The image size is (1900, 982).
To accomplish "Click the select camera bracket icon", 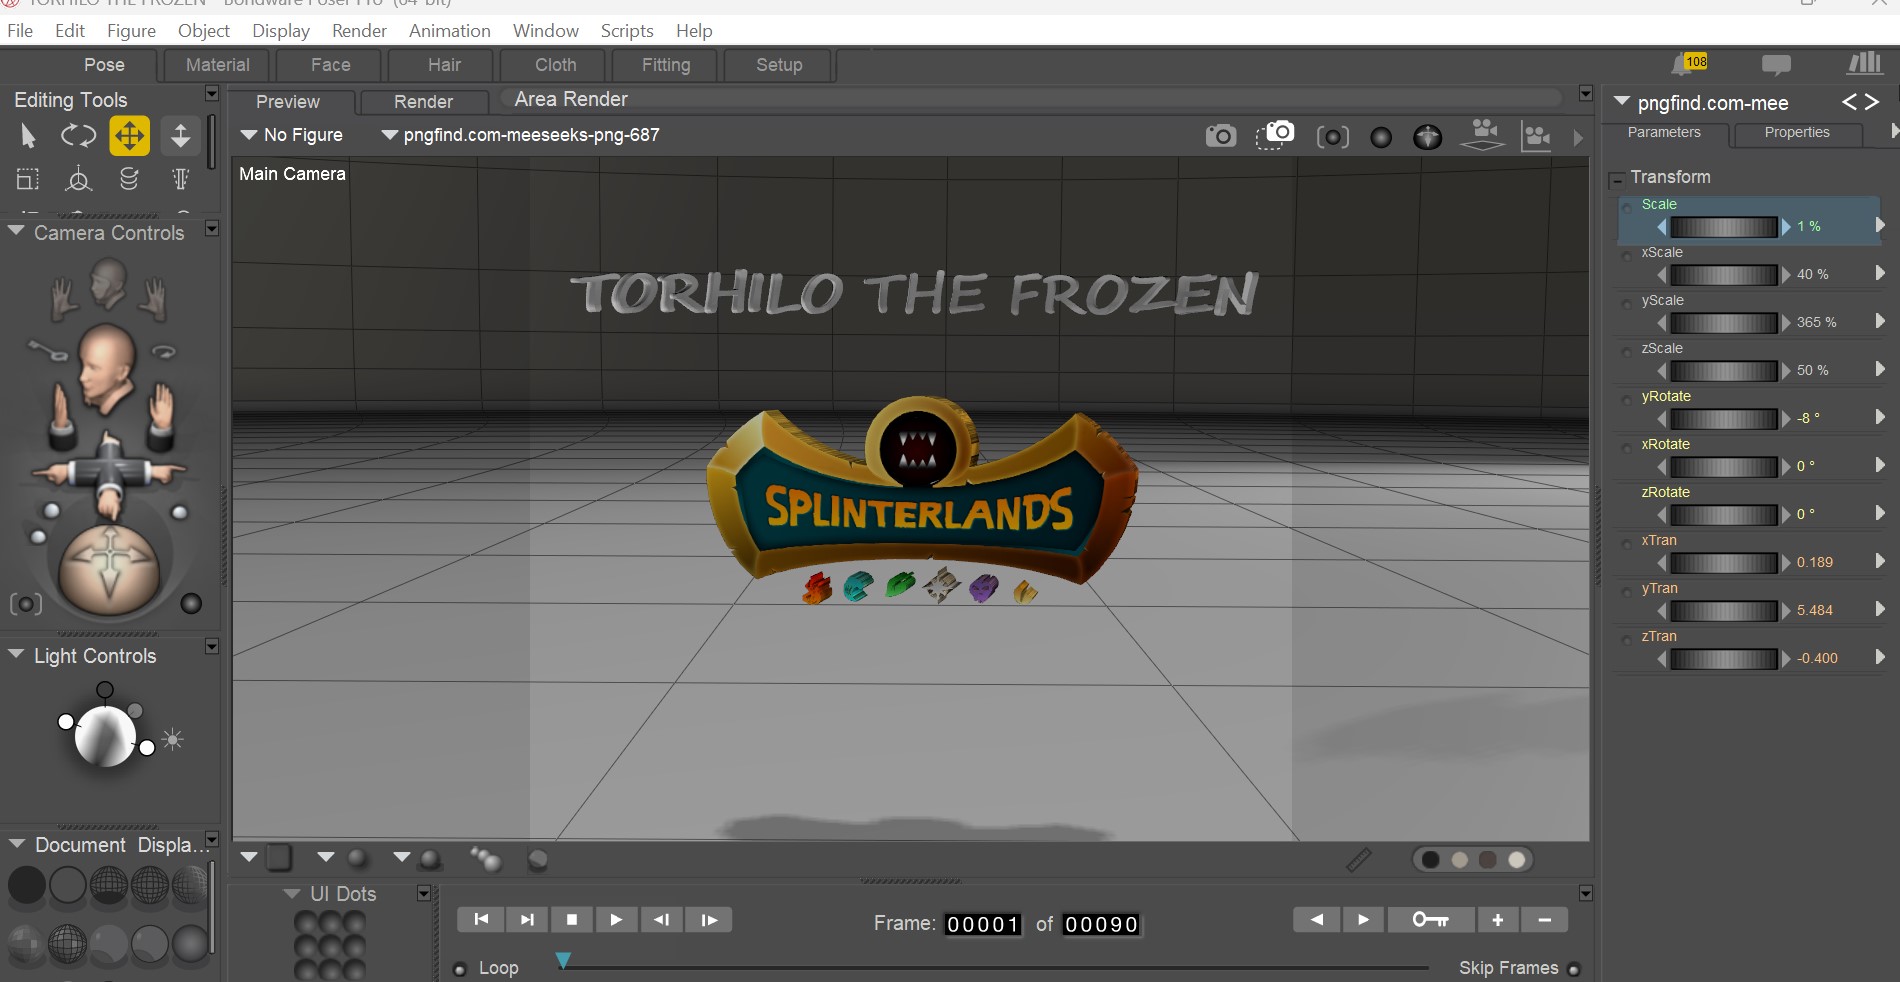I will (x=26, y=604).
